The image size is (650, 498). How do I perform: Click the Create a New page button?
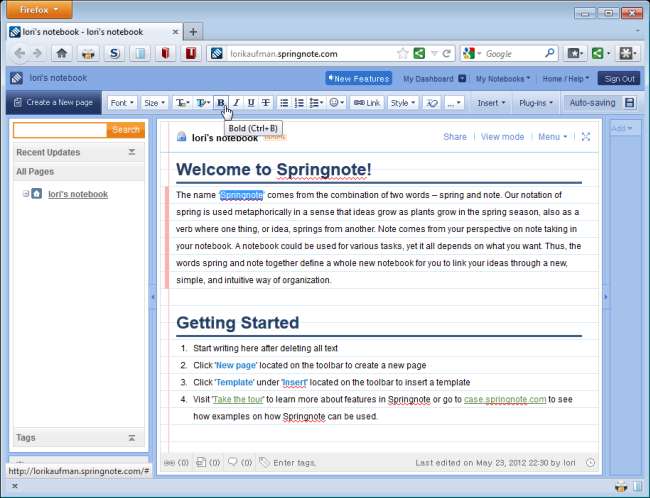[53, 102]
